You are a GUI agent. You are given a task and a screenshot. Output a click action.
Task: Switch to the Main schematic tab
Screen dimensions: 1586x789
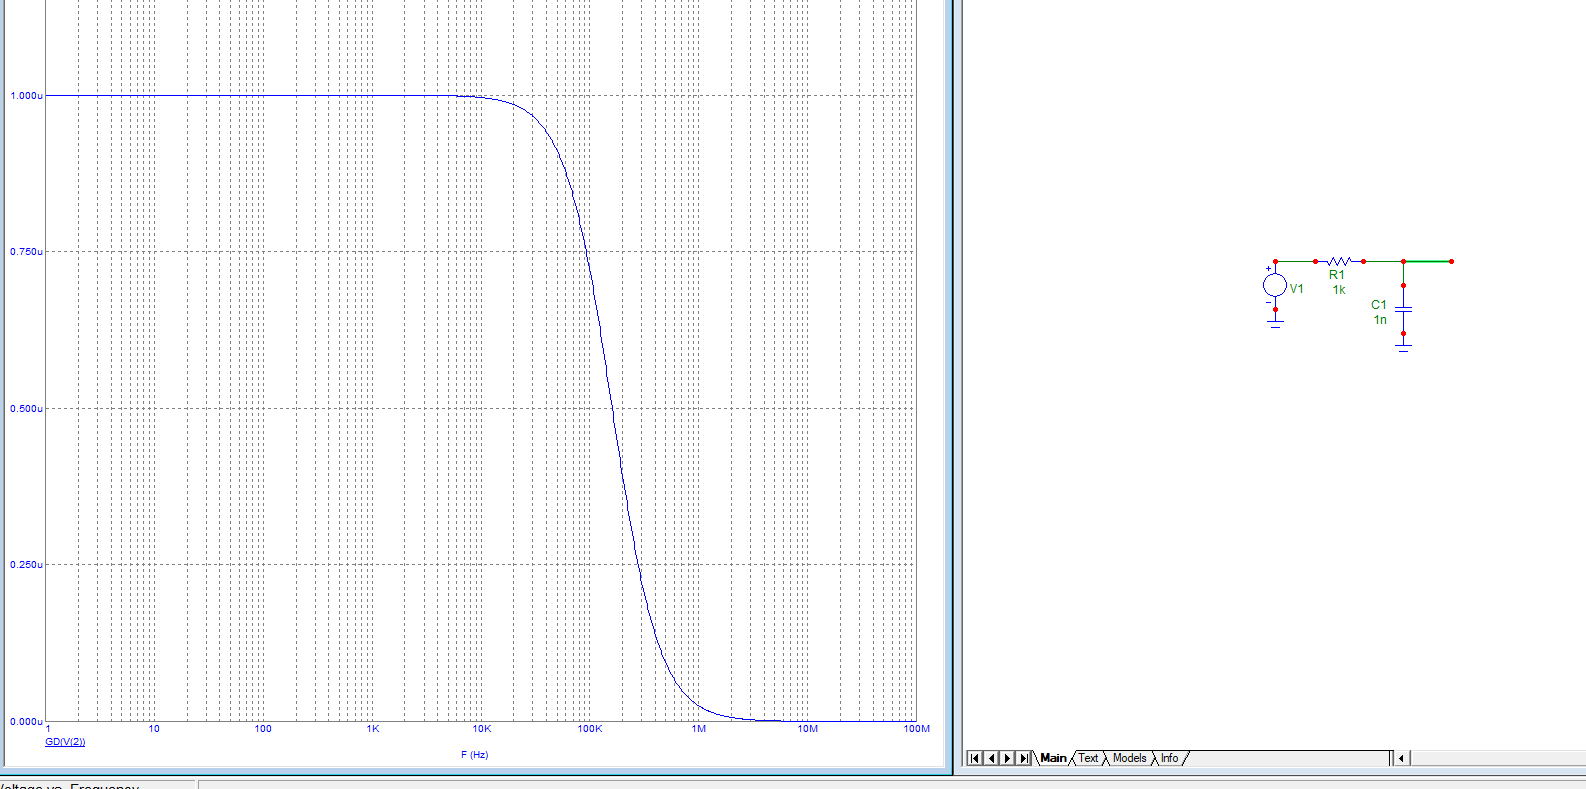[1053, 758]
